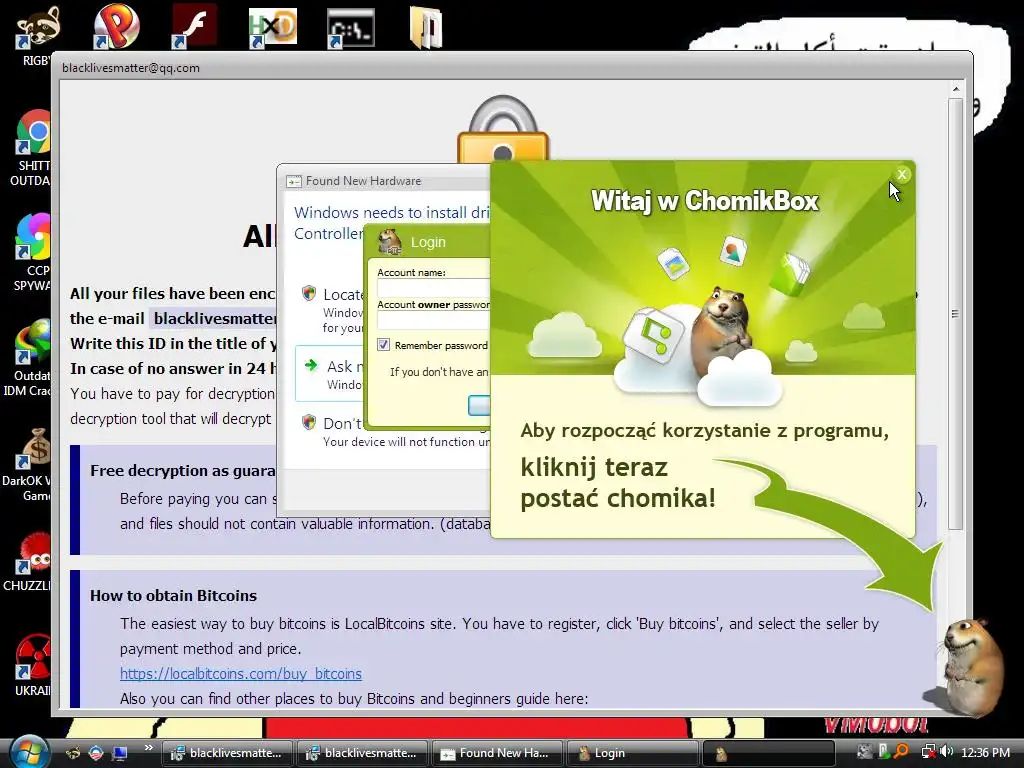Screen dimensions: 1024x768
Task: Click the Found New Hardware title icon
Action: point(294,181)
